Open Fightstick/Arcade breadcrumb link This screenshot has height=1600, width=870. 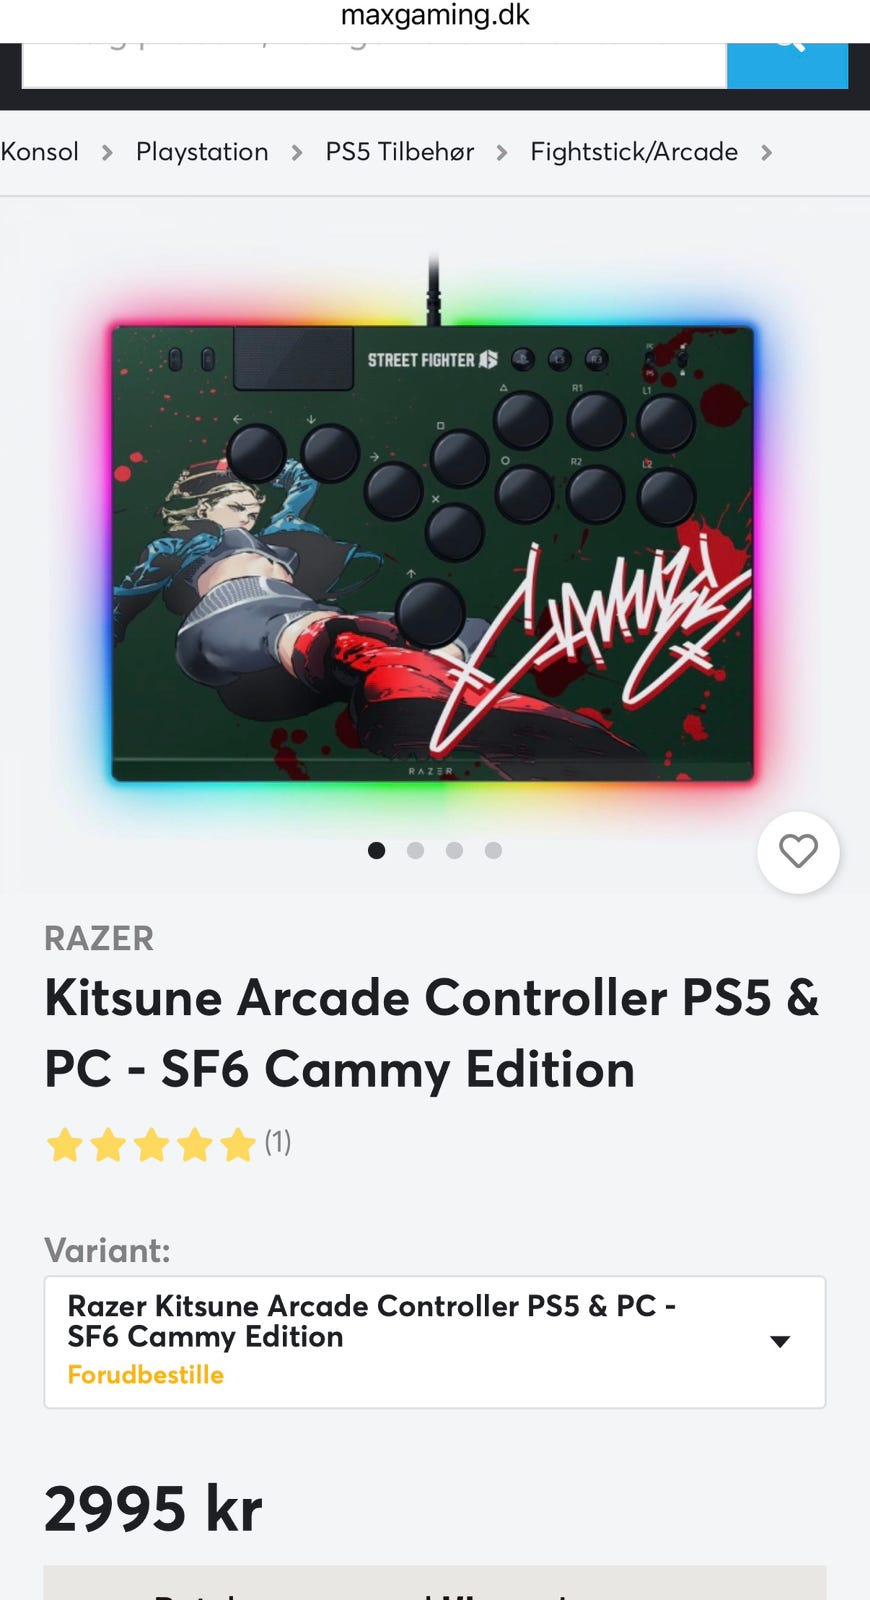click(x=634, y=152)
